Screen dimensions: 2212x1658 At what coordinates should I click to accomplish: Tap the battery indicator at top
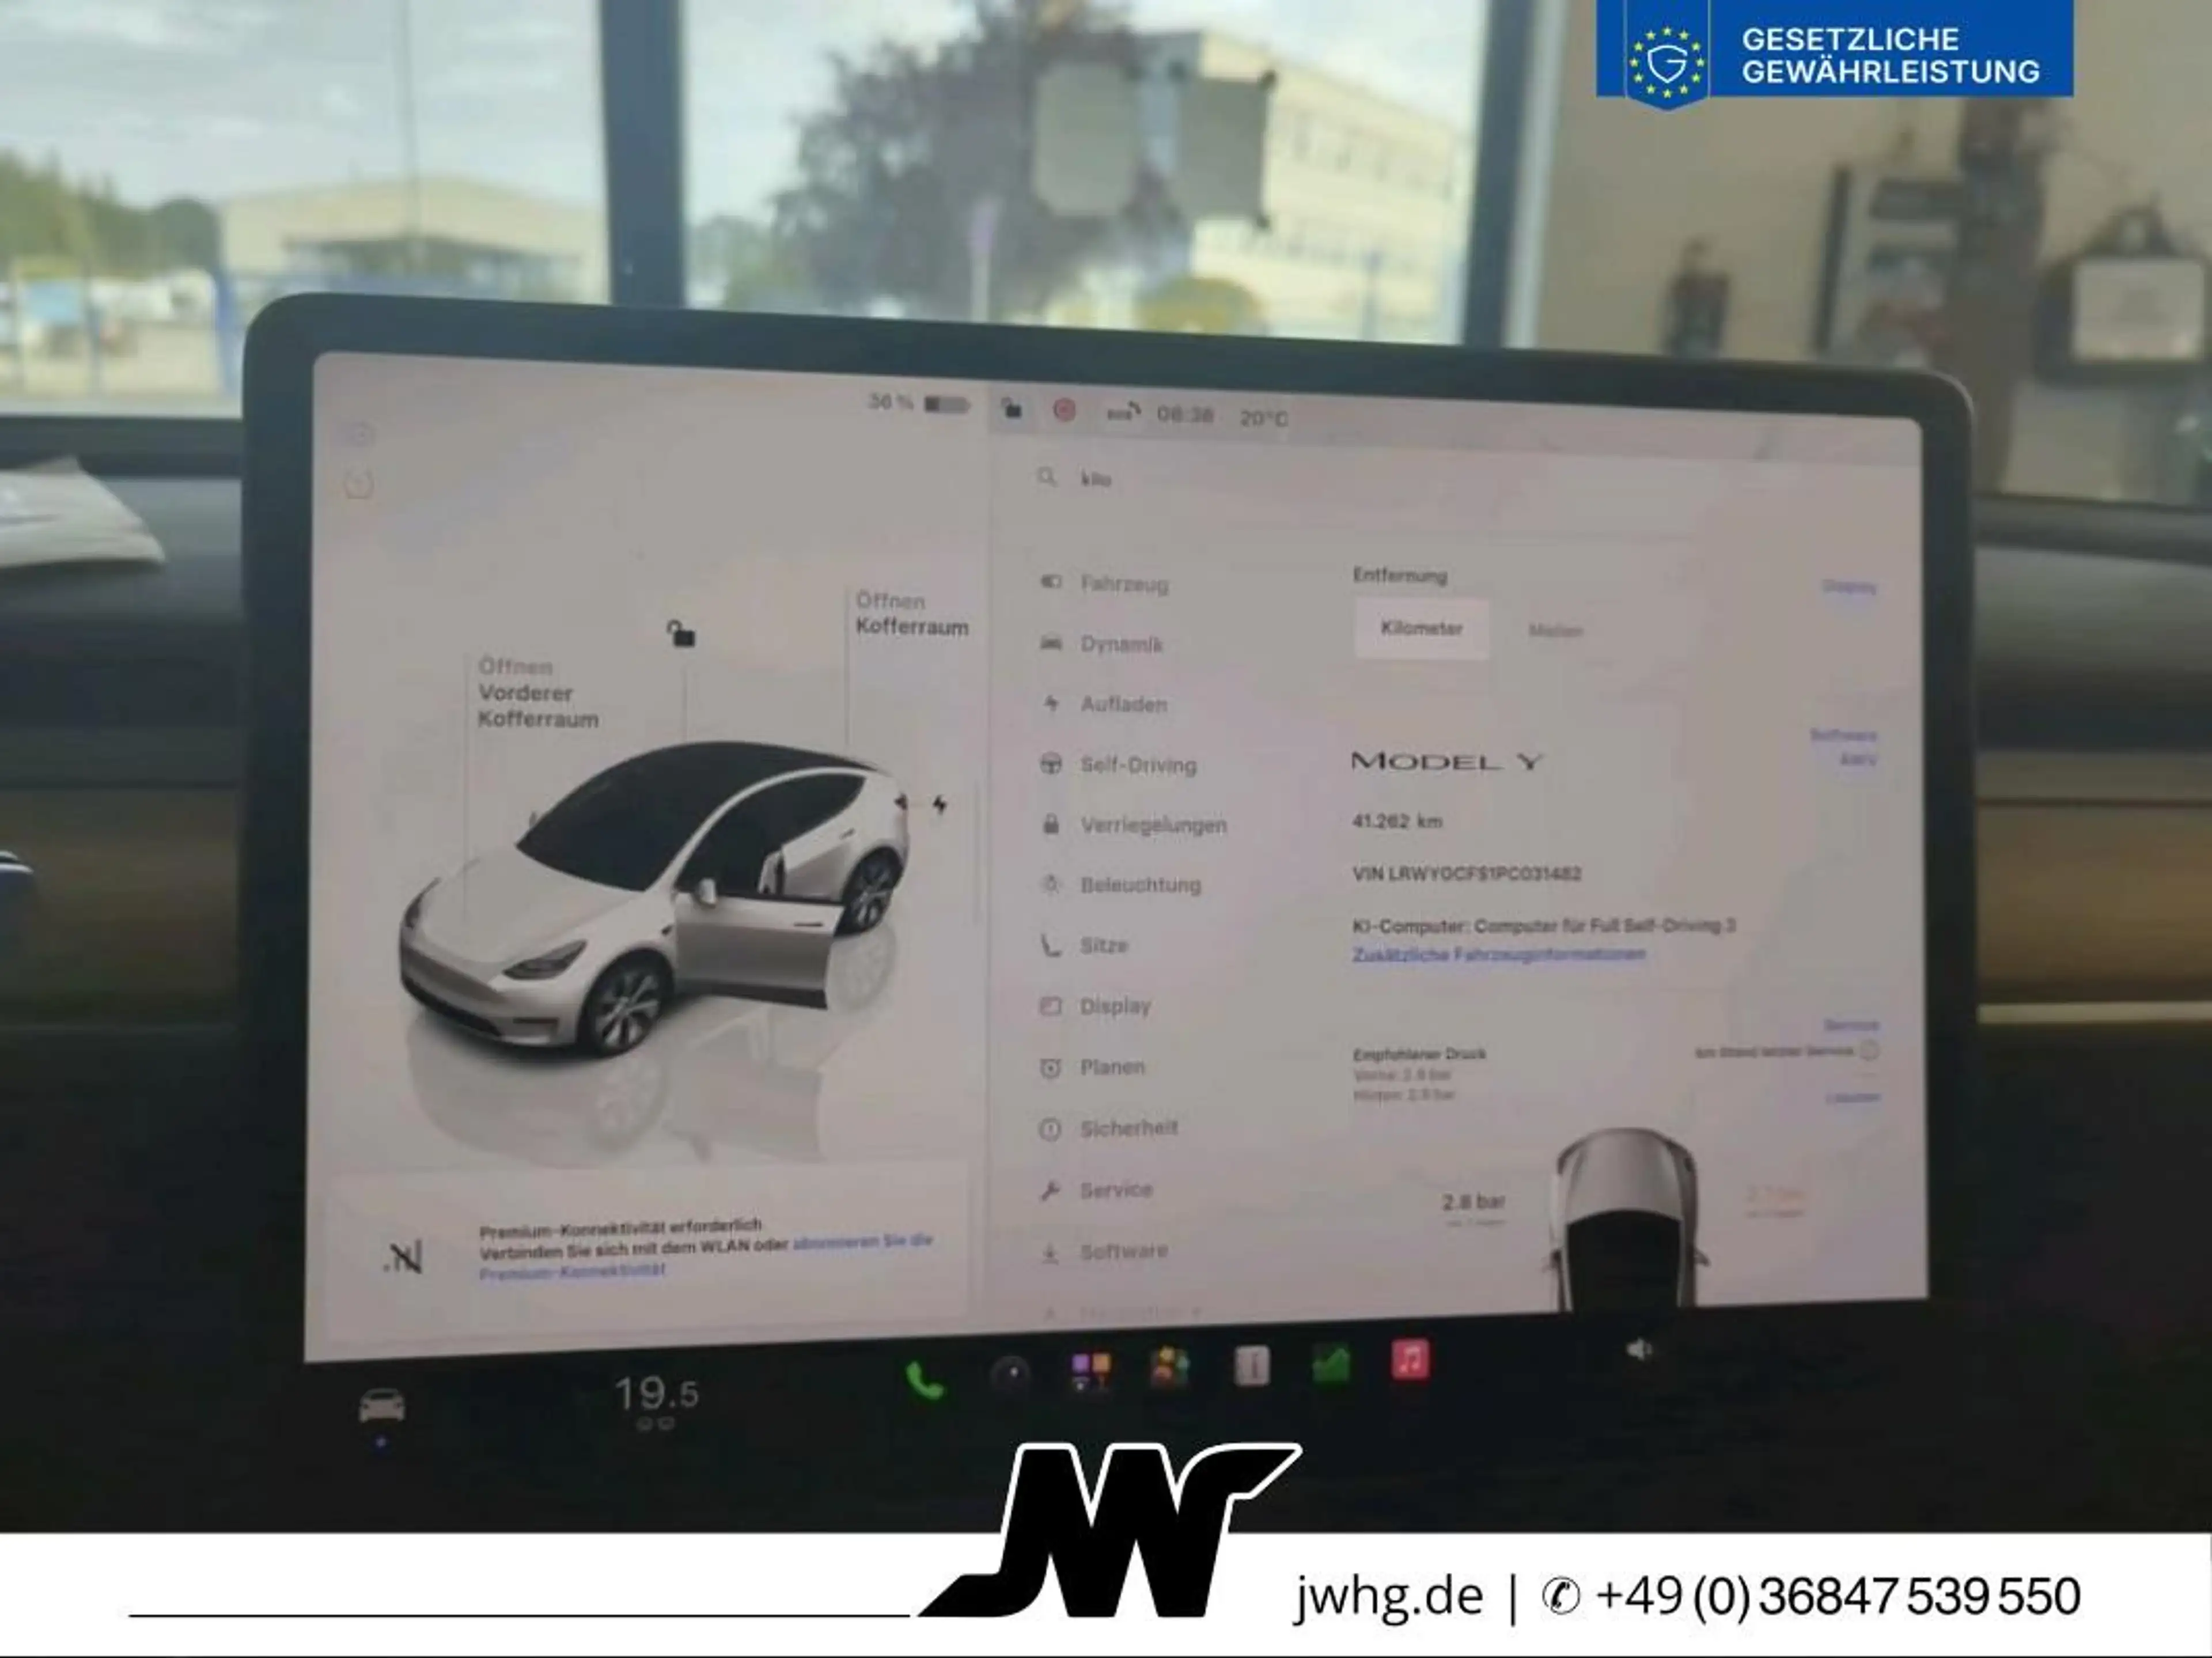[919, 404]
